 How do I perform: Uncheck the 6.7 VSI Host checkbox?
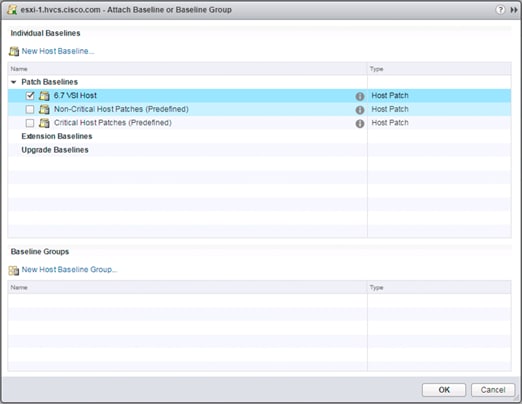(30, 96)
